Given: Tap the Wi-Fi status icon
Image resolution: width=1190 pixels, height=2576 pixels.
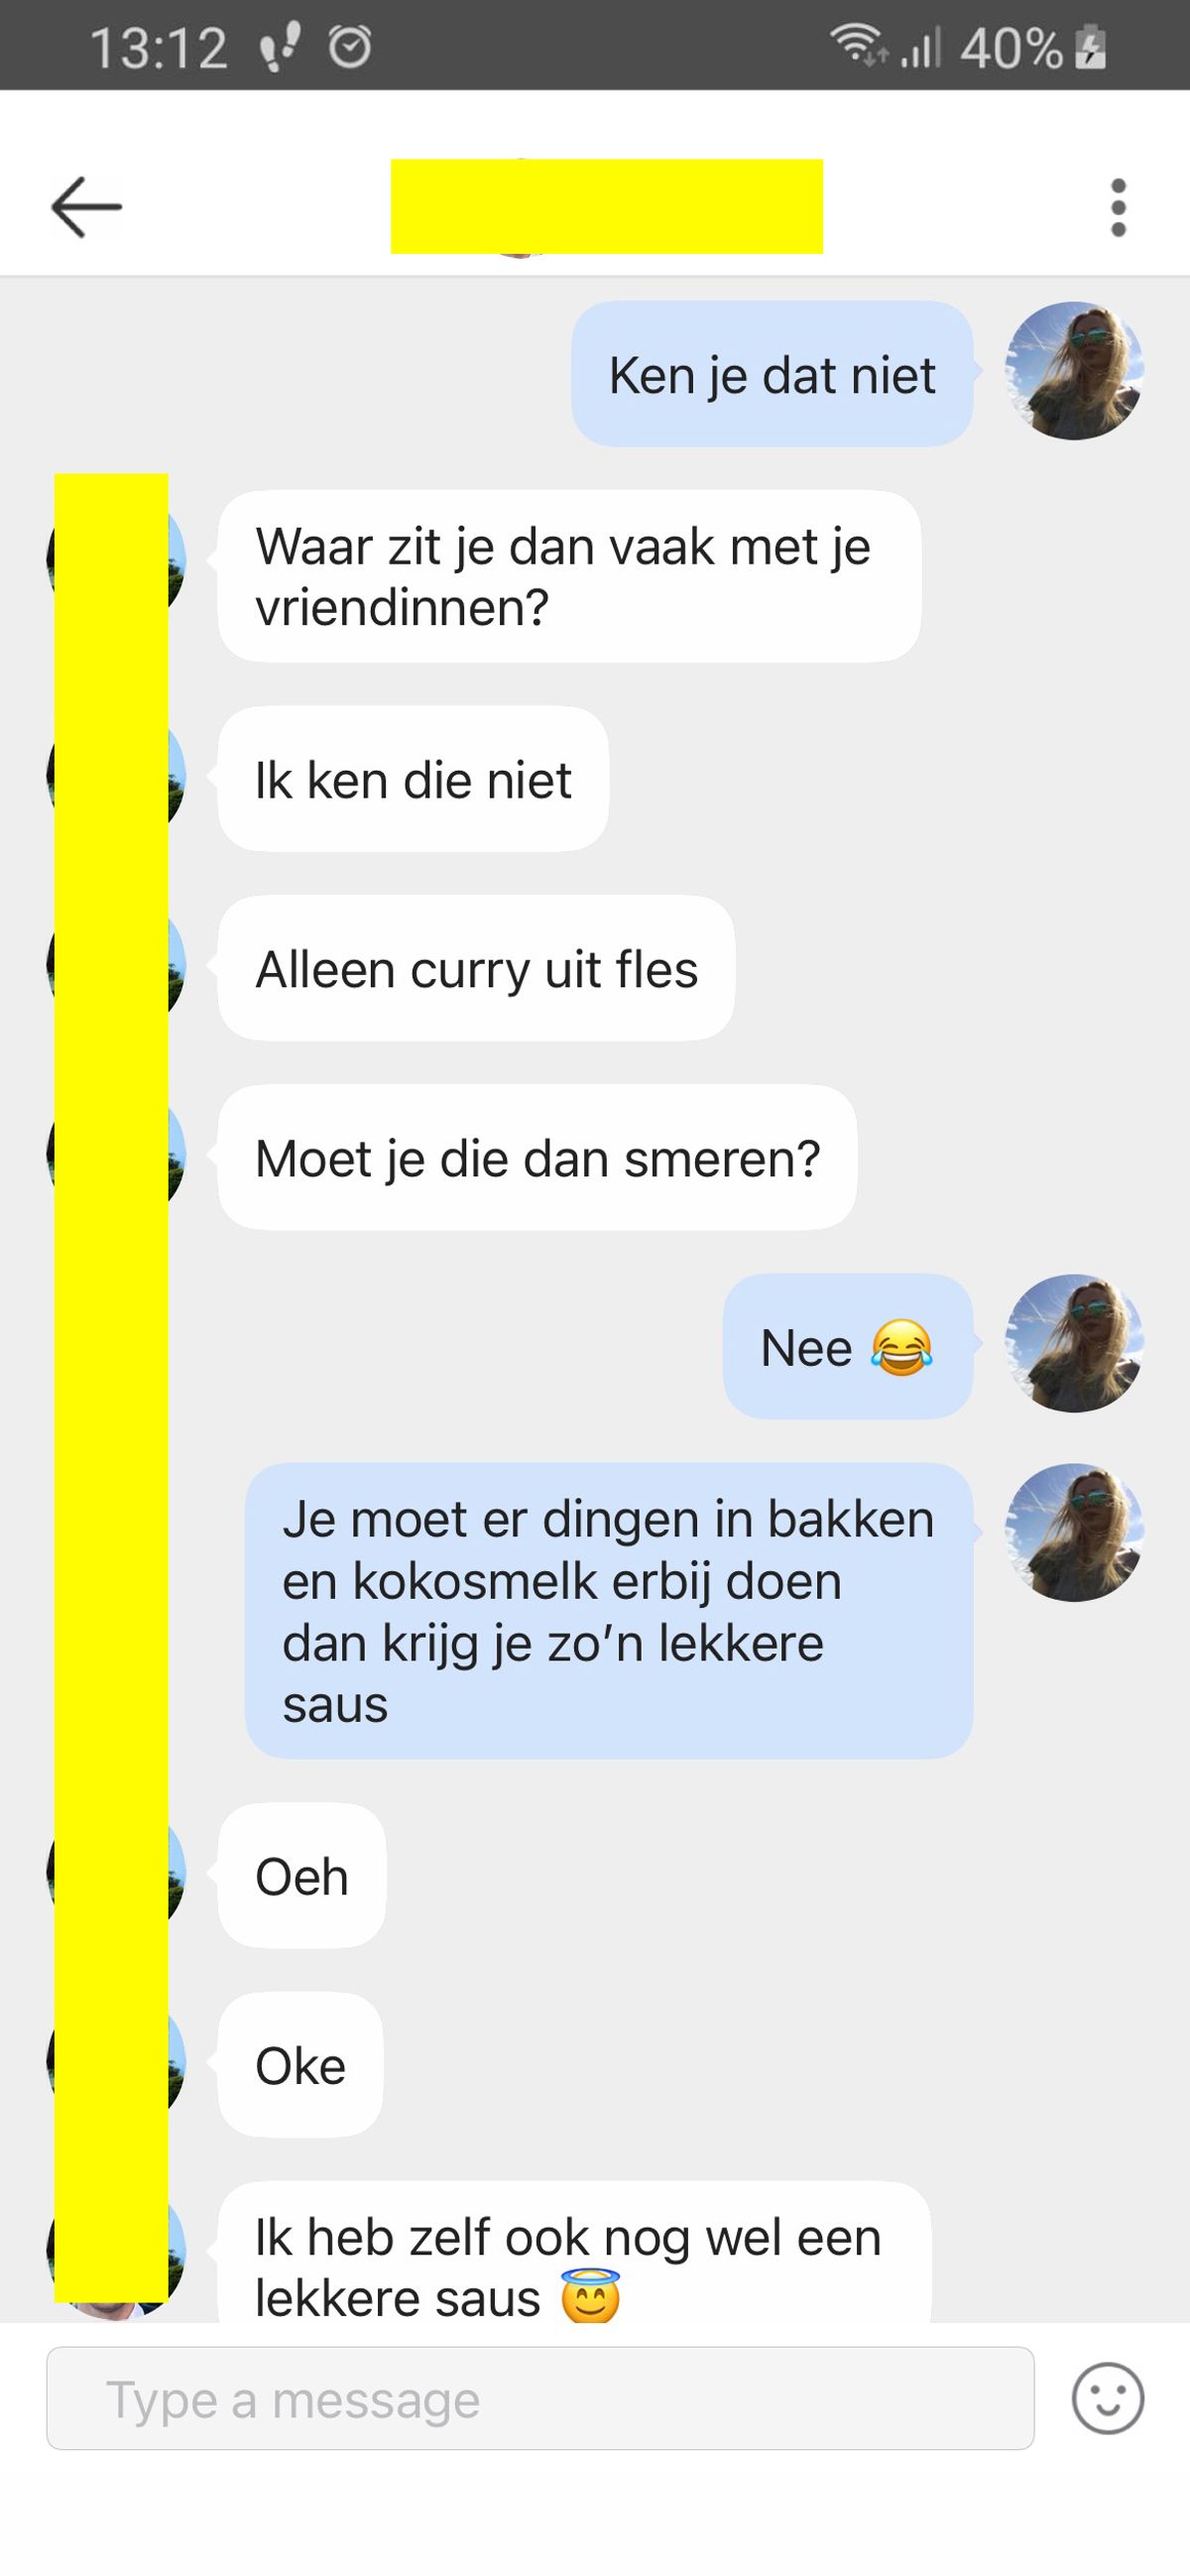Looking at the screenshot, I should [858, 45].
